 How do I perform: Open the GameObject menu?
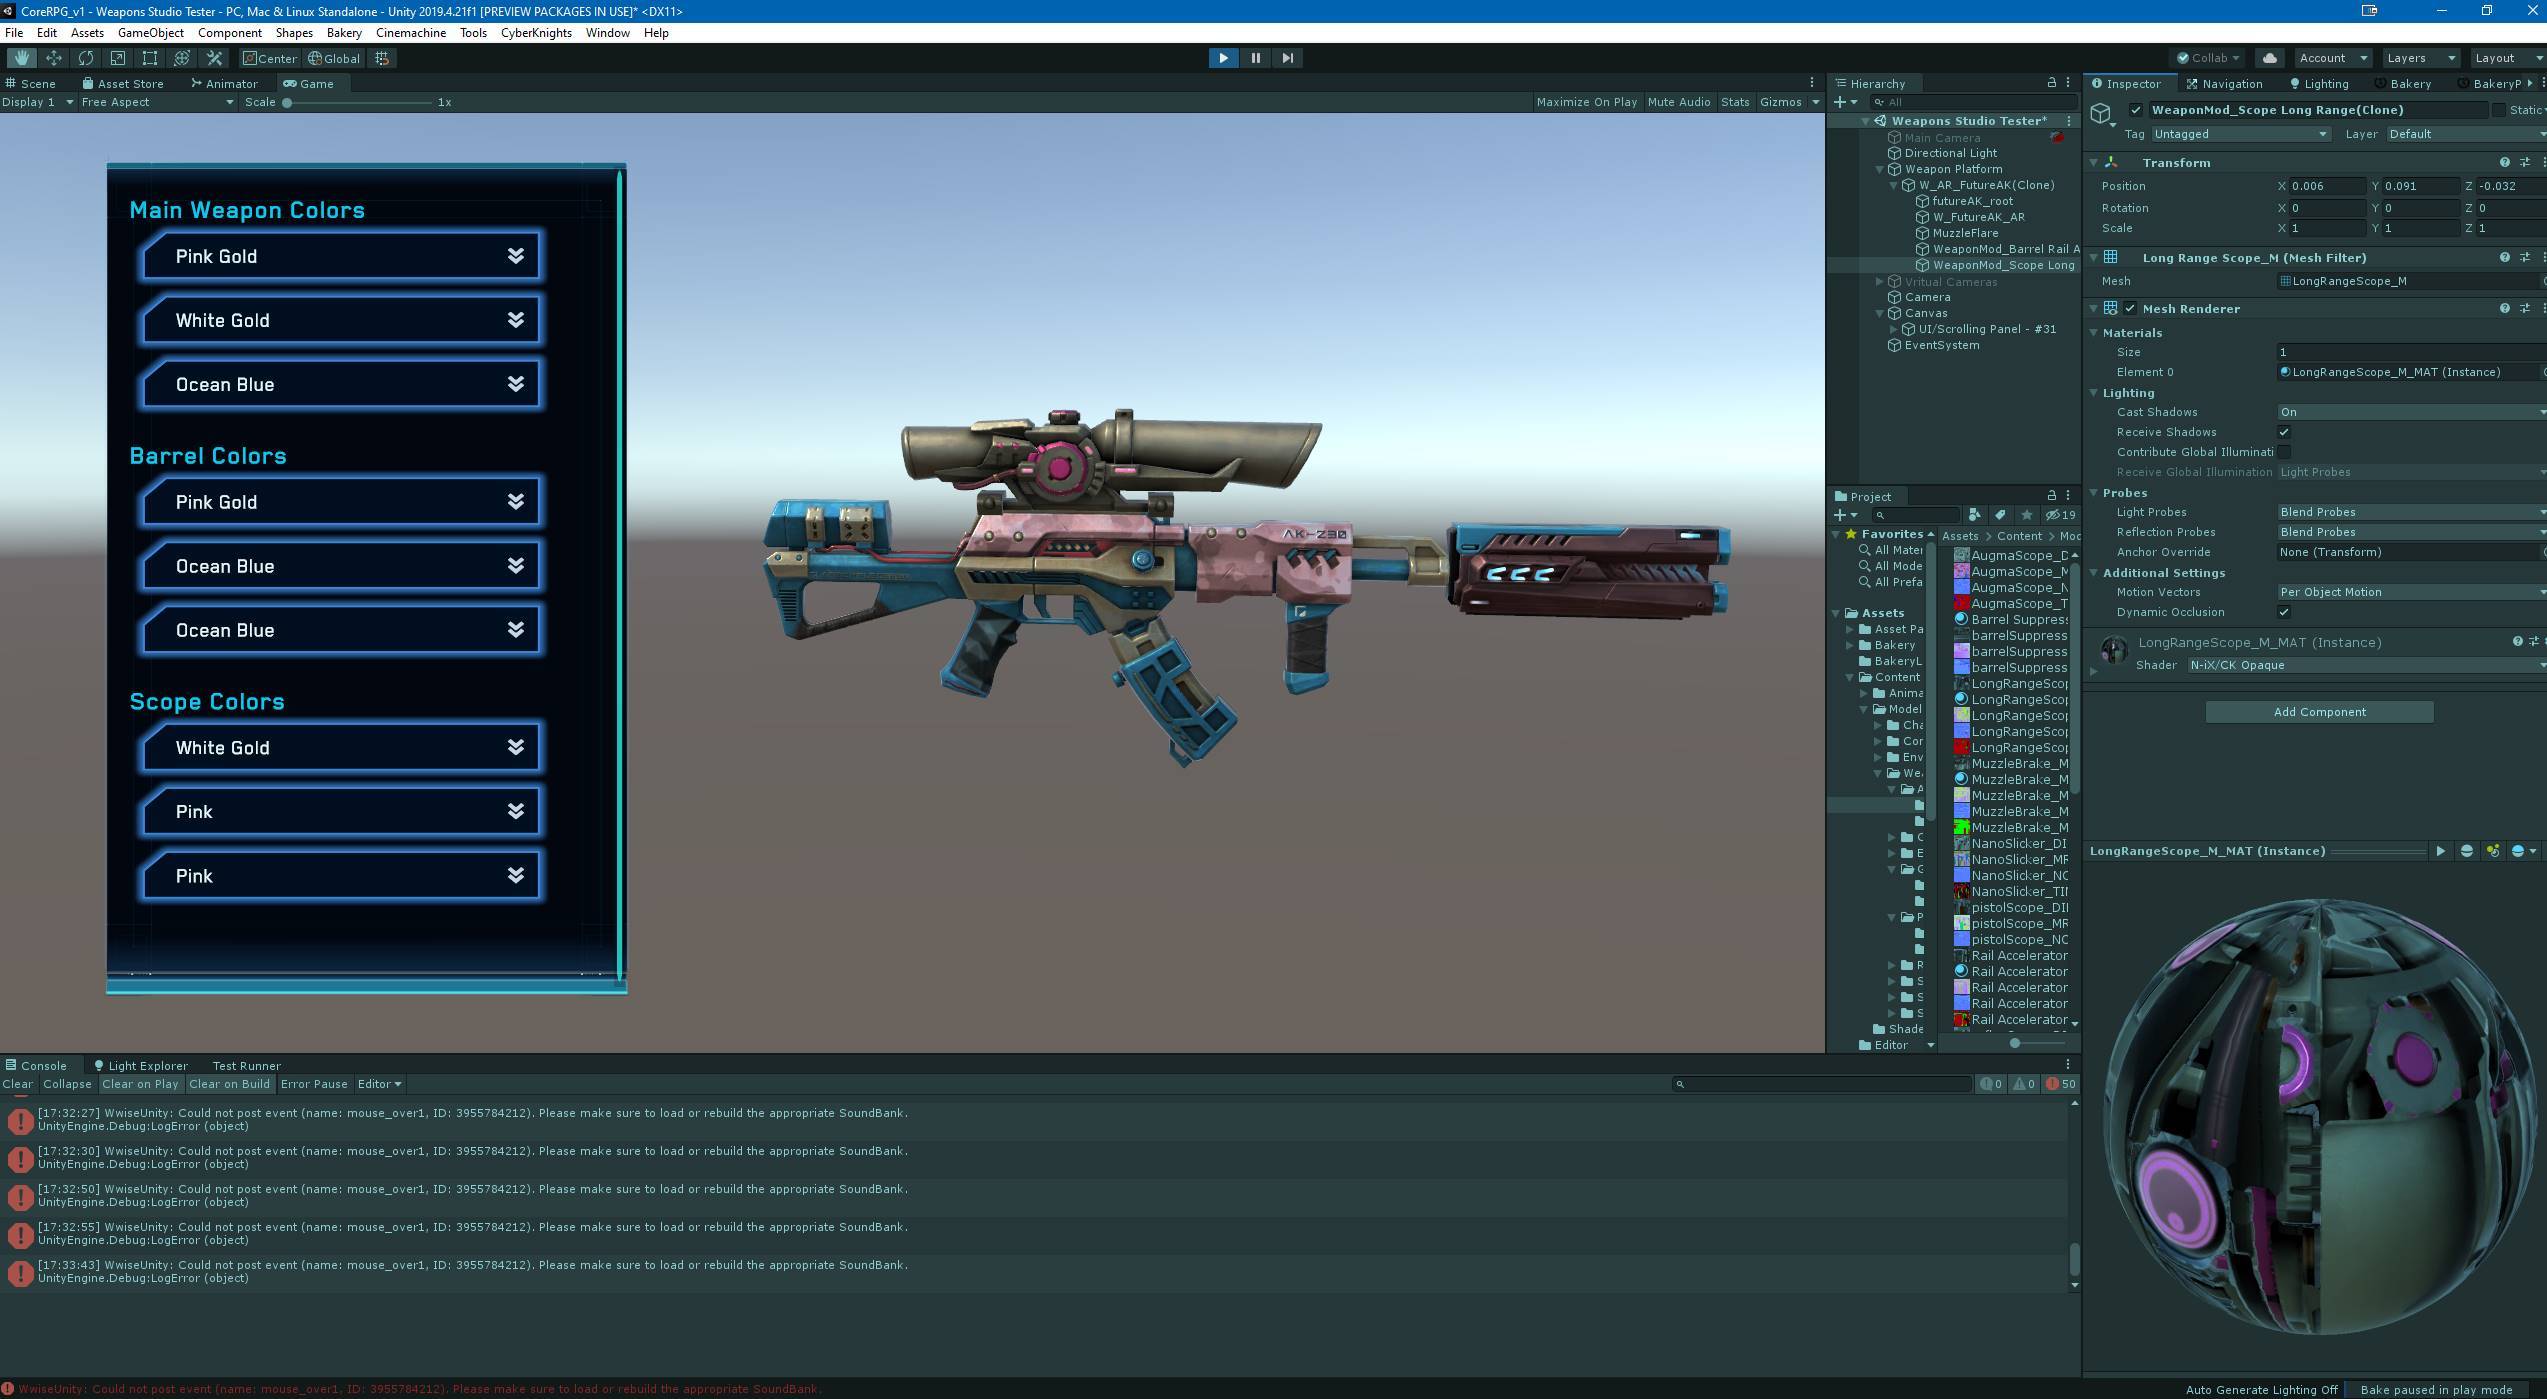151,33
